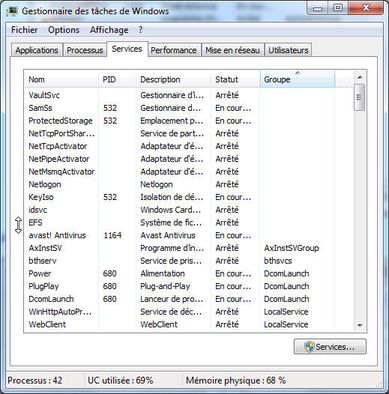Close the Gestionnaire des tâches window

point(366,8)
